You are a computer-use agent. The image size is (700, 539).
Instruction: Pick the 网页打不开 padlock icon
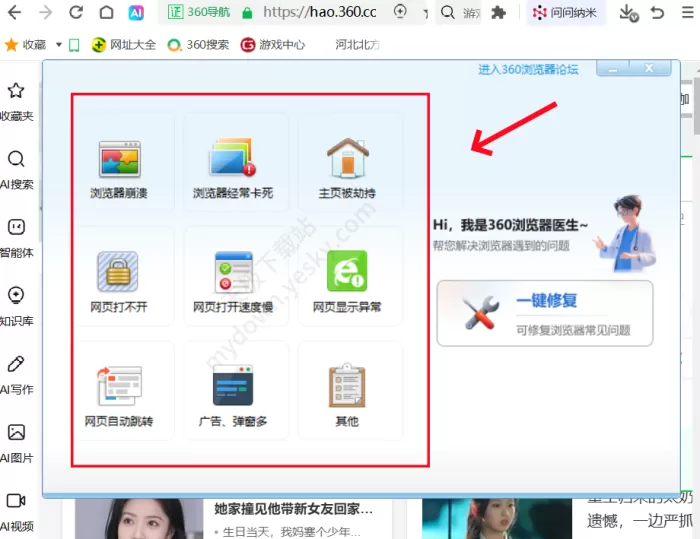[118, 272]
